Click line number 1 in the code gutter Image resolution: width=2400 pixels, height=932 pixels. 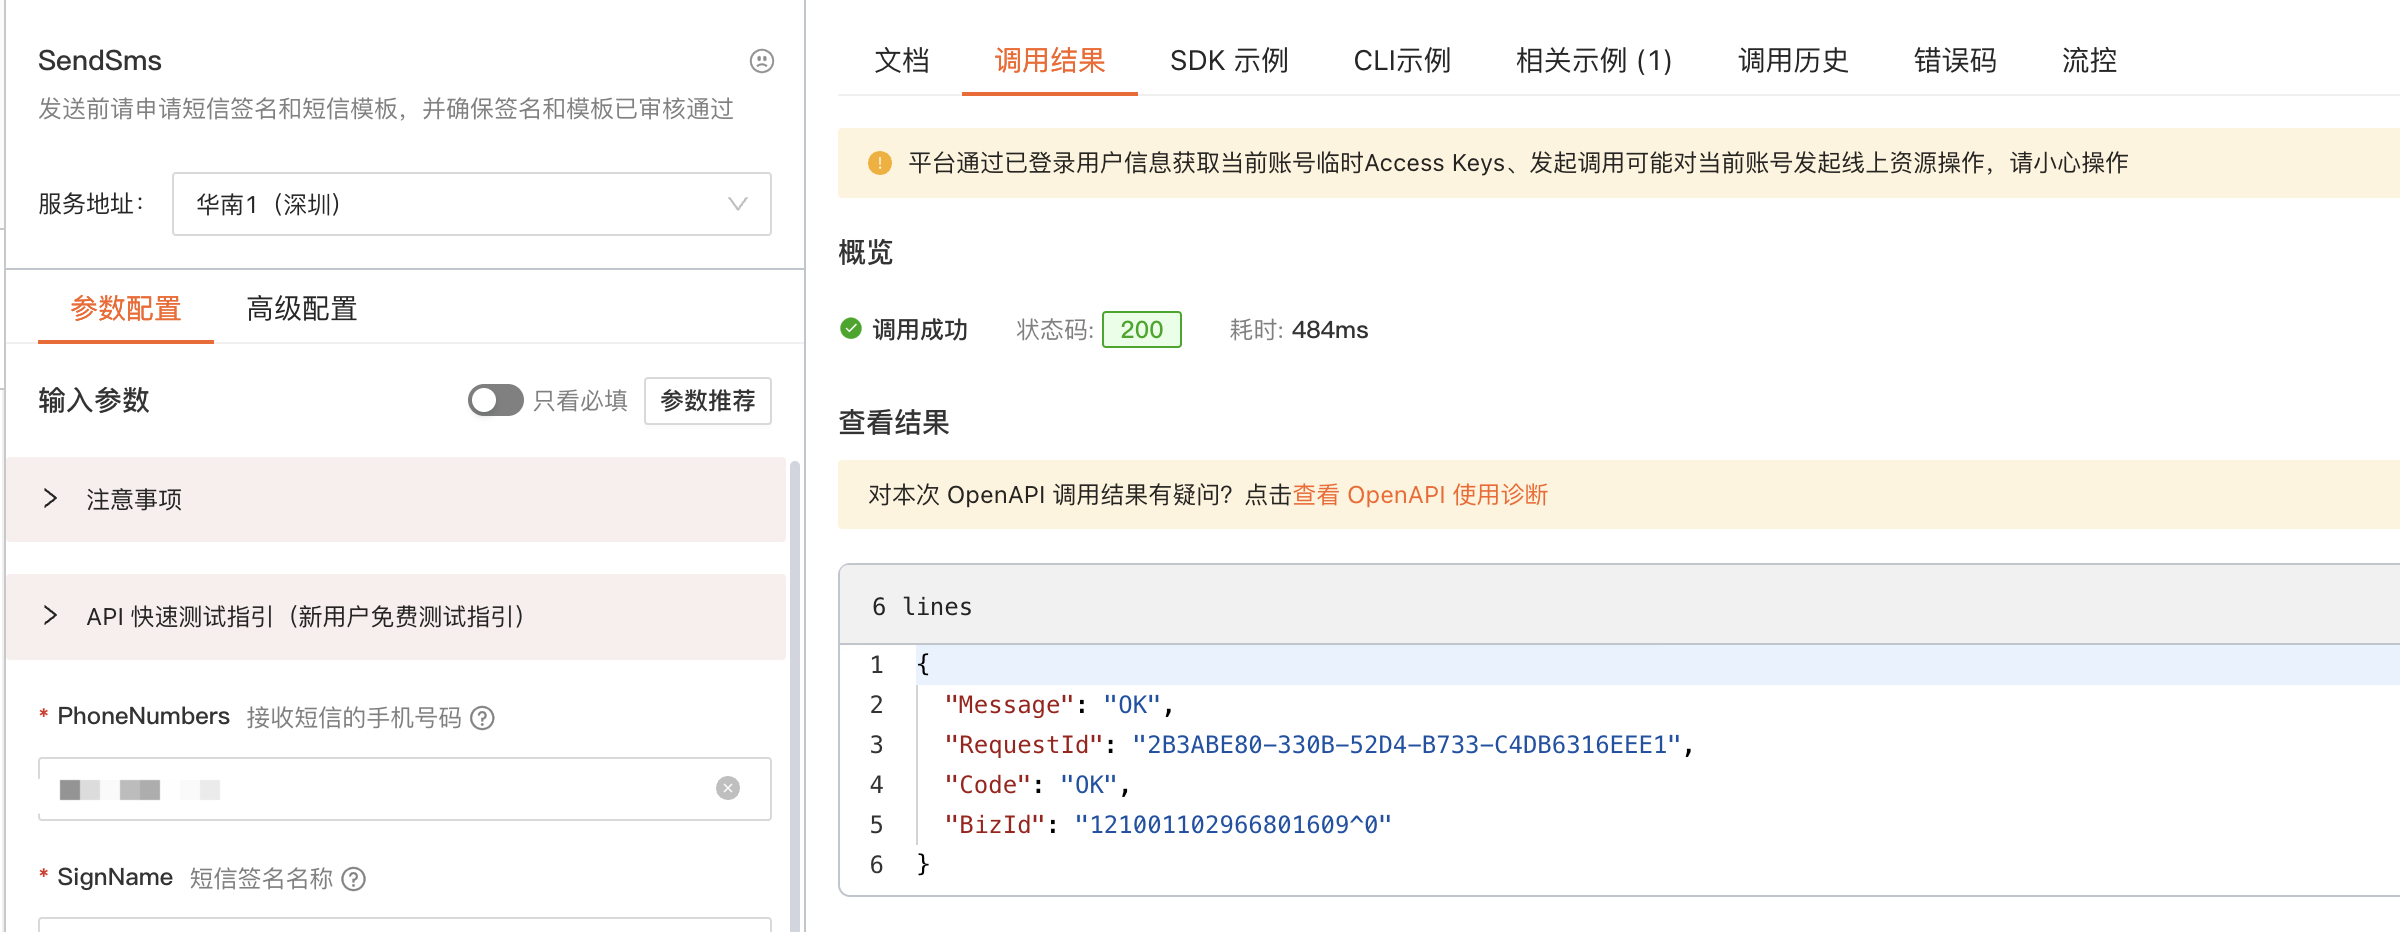(877, 665)
